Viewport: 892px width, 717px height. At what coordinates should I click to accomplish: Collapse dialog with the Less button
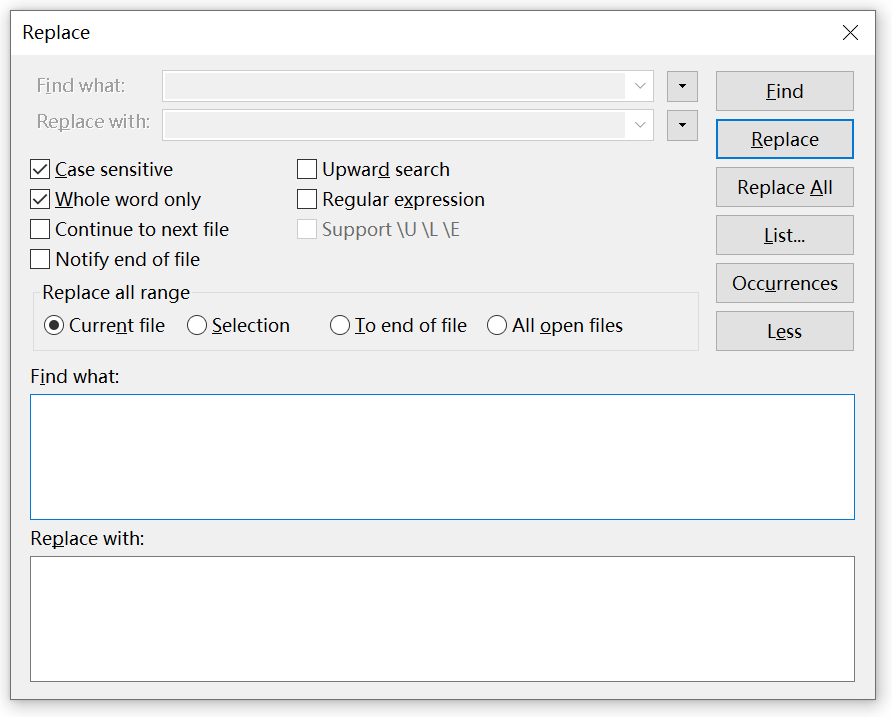[x=784, y=331]
